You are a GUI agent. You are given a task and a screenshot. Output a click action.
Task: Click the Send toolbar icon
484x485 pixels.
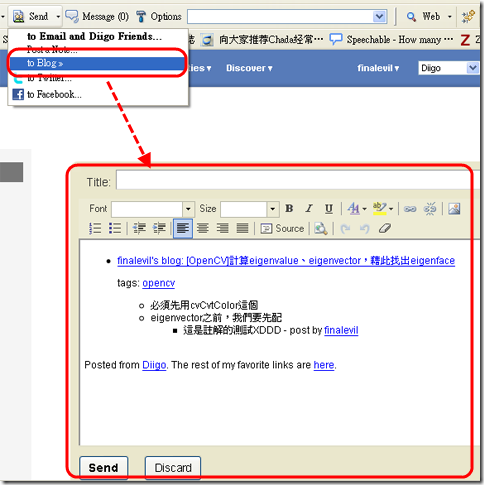pos(18,16)
